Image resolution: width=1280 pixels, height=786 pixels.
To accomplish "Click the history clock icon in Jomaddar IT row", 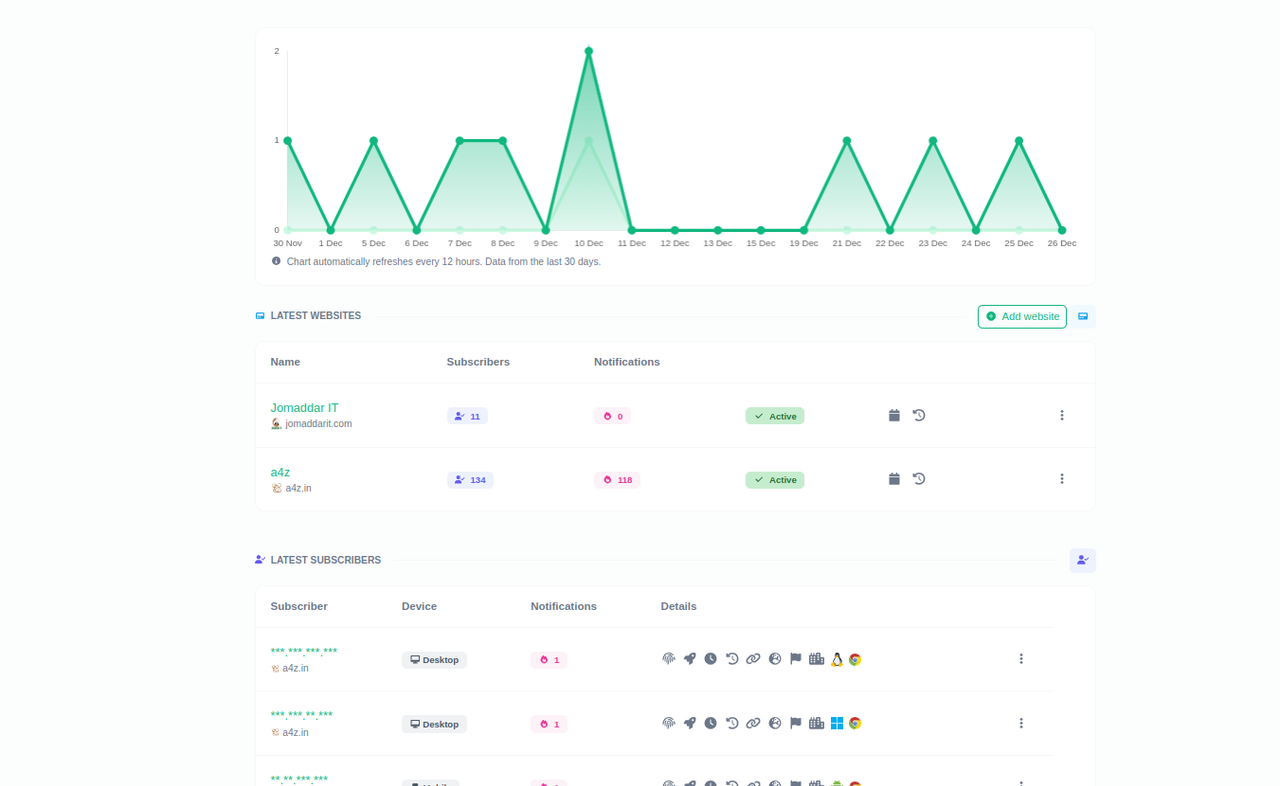I will [919, 415].
